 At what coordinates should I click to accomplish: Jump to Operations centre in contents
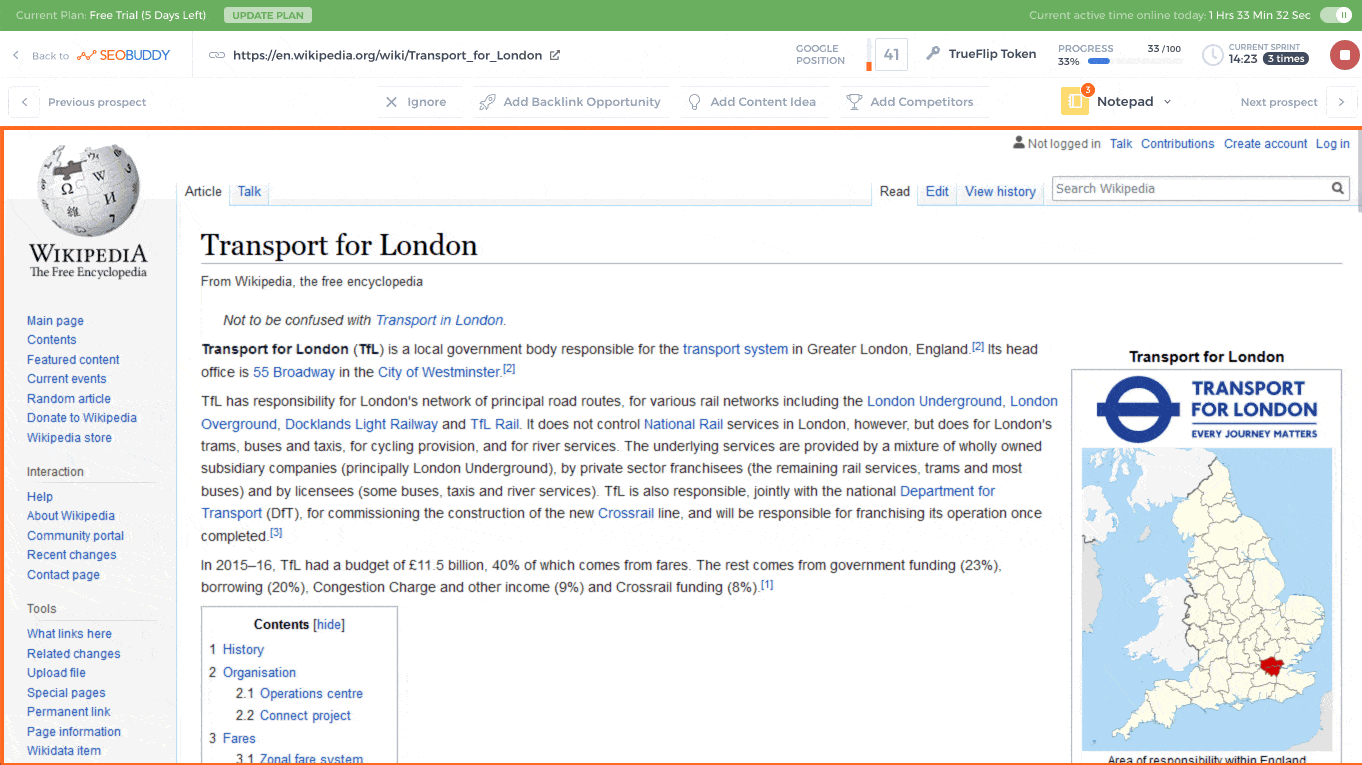(x=311, y=693)
